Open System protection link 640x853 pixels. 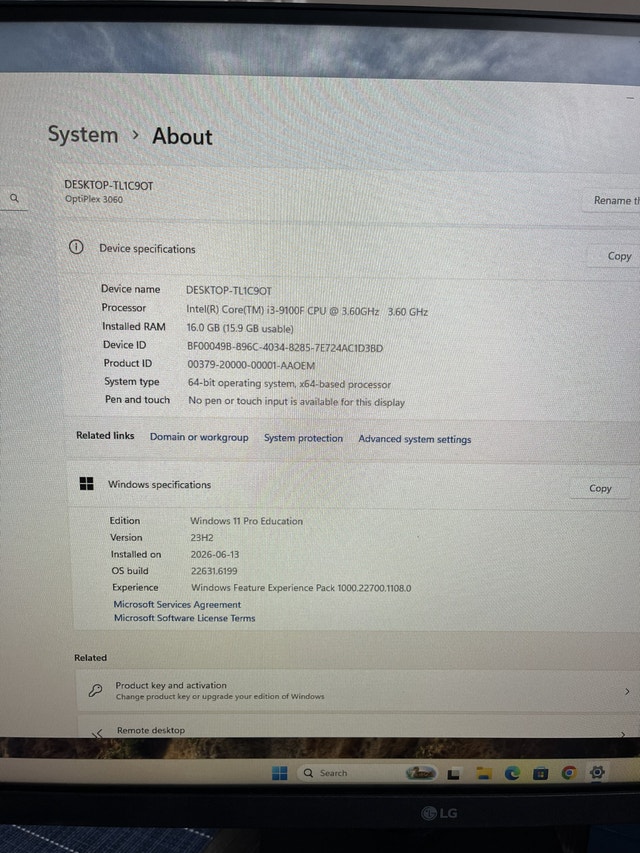click(303, 438)
